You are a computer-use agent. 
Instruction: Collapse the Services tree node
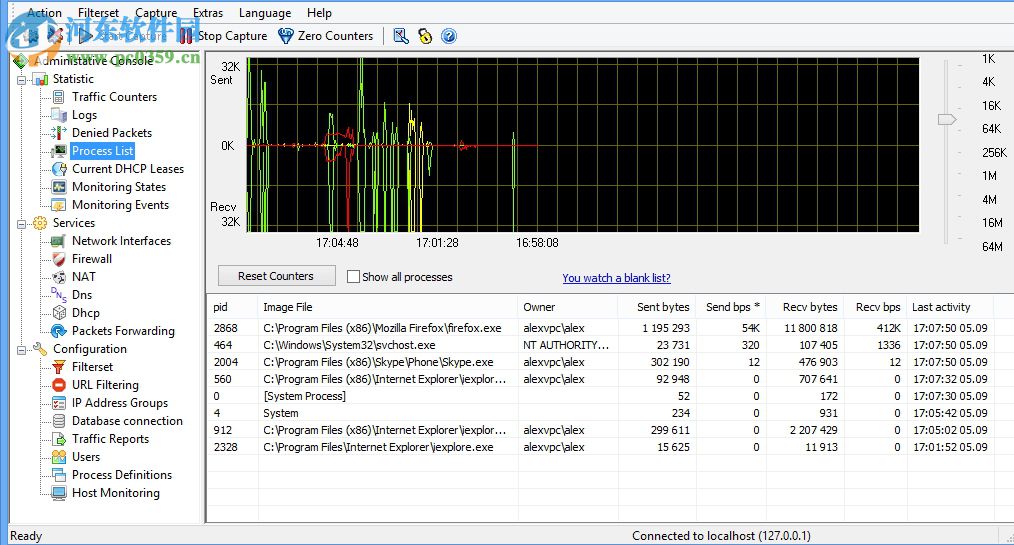pyautogui.click(x=21, y=223)
